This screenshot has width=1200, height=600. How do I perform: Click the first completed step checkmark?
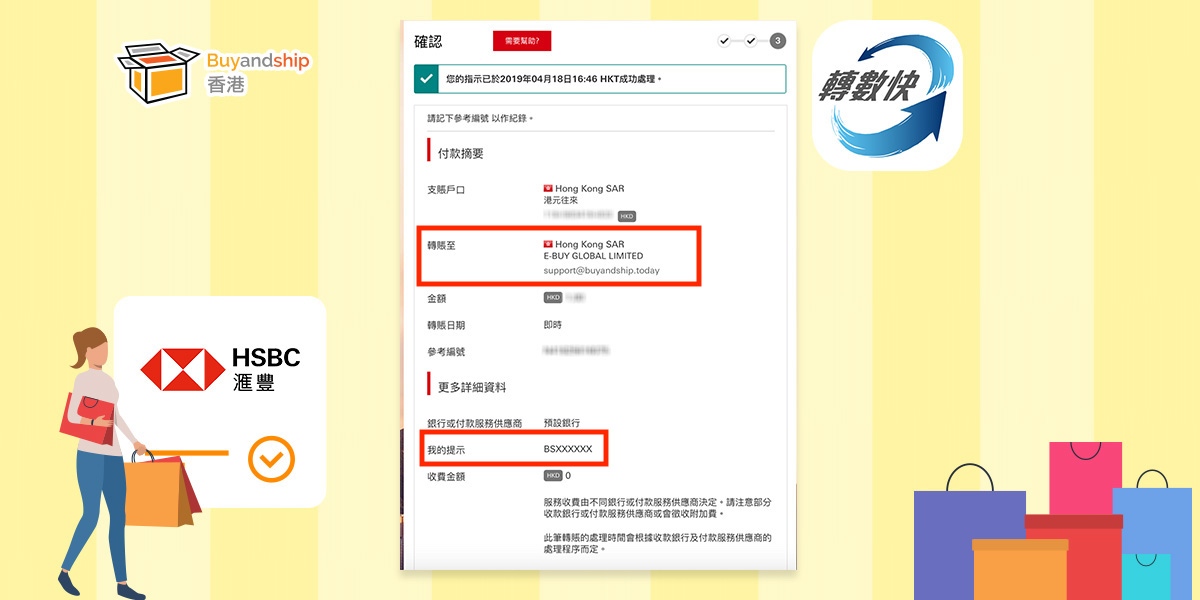pos(724,41)
